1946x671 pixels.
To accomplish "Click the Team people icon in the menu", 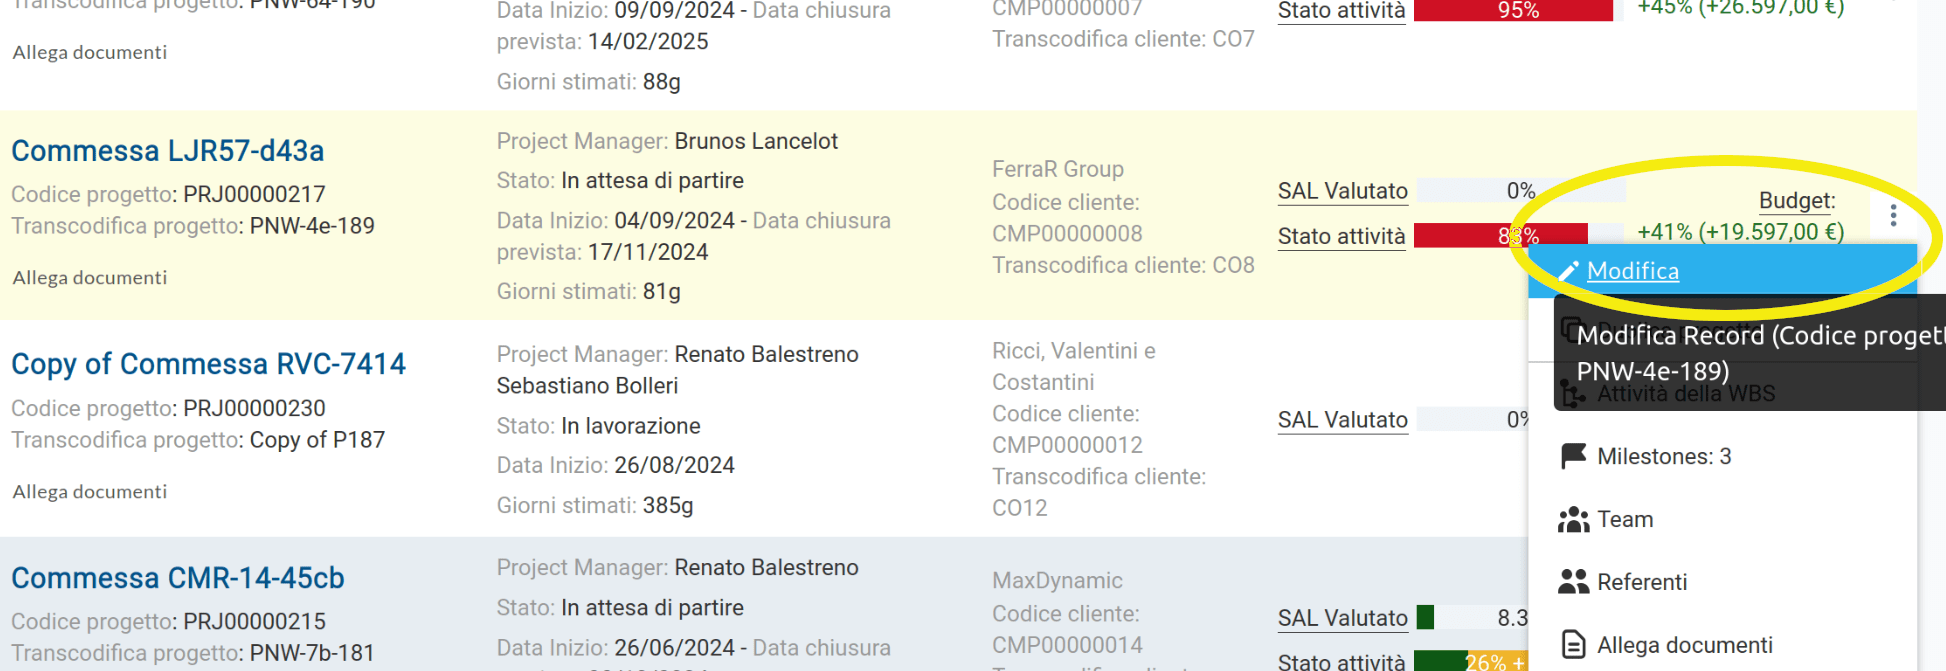I will (x=1573, y=519).
